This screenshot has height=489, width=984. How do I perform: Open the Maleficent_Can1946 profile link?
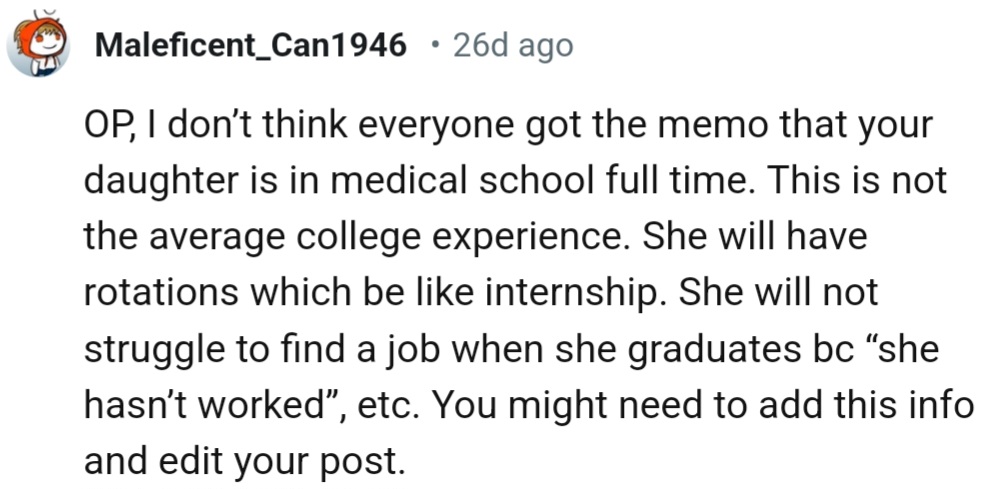pos(251,45)
